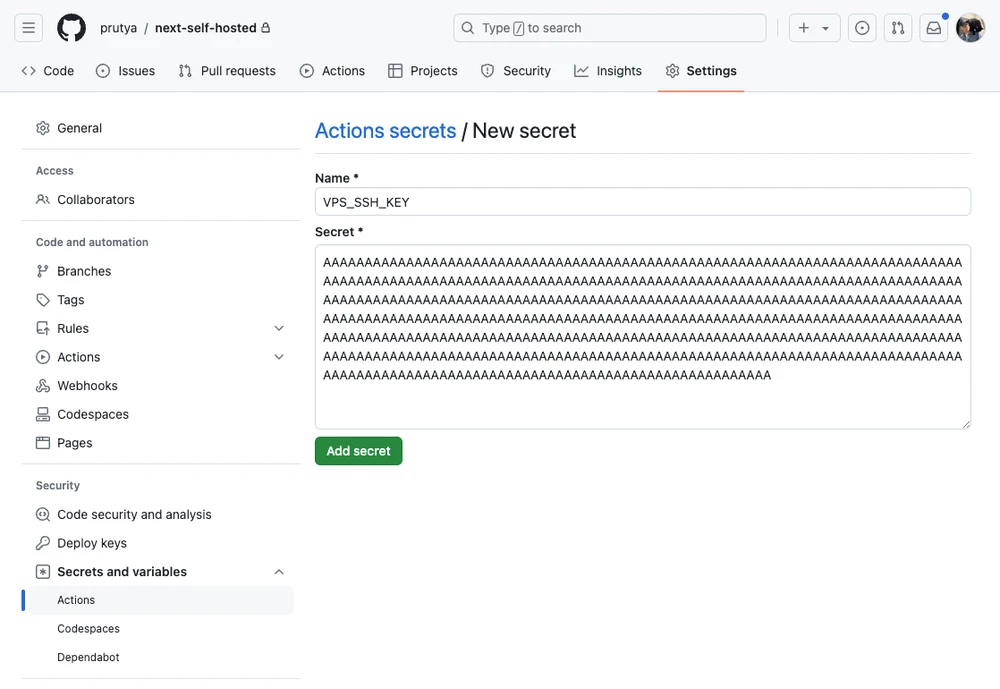Viewport: 1000px width, 689px height.
Task: Open the hamburger navigation menu
Action: pyautogui.click(x=29, y=28)
